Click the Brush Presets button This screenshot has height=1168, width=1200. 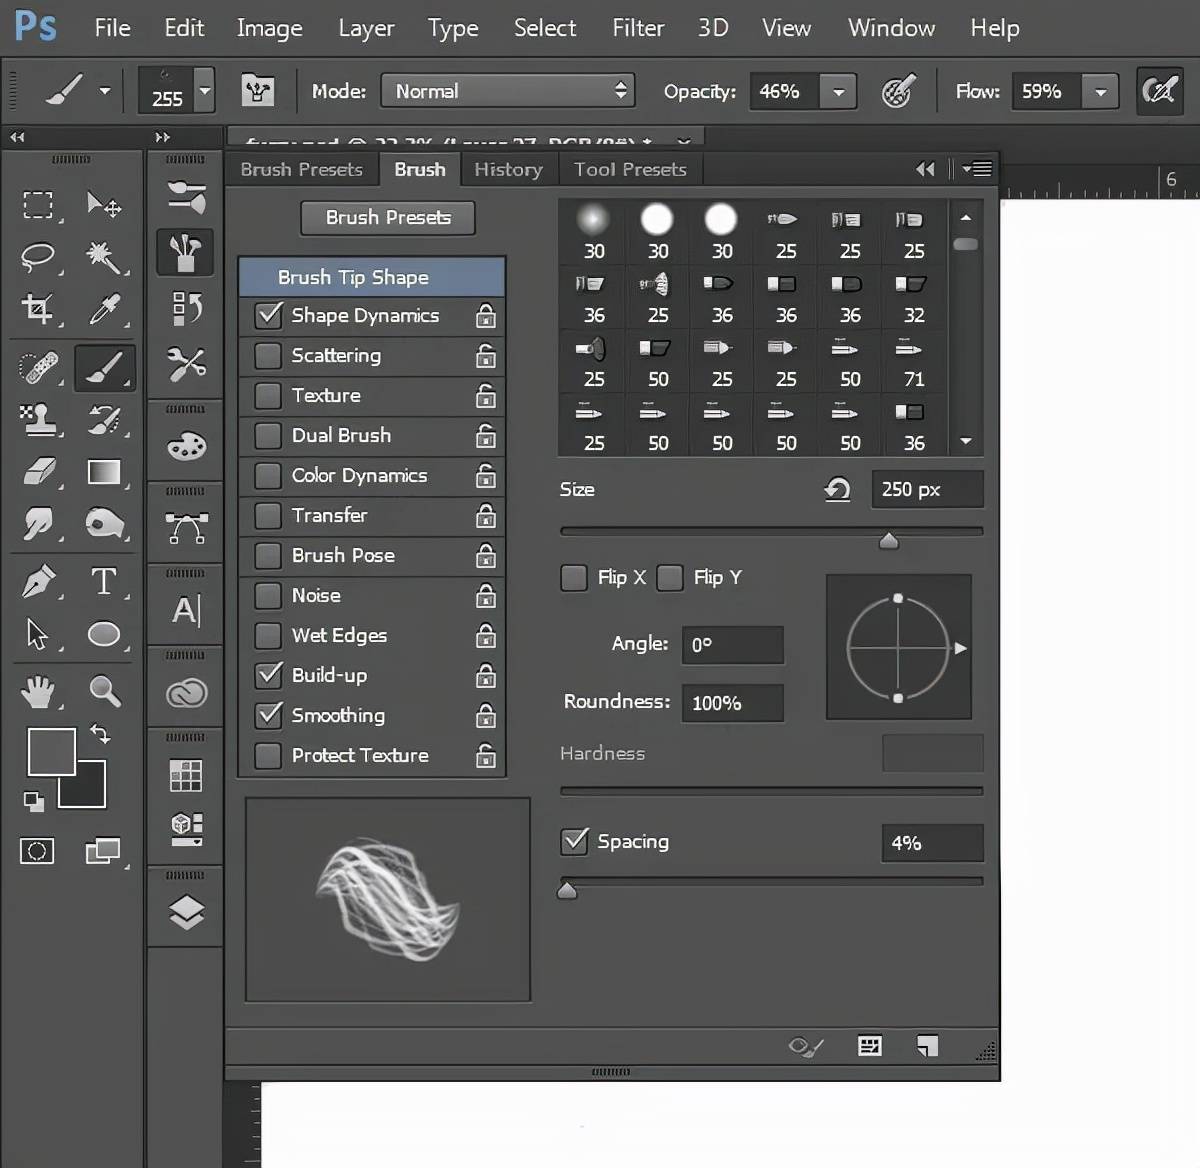click(388, 217)
